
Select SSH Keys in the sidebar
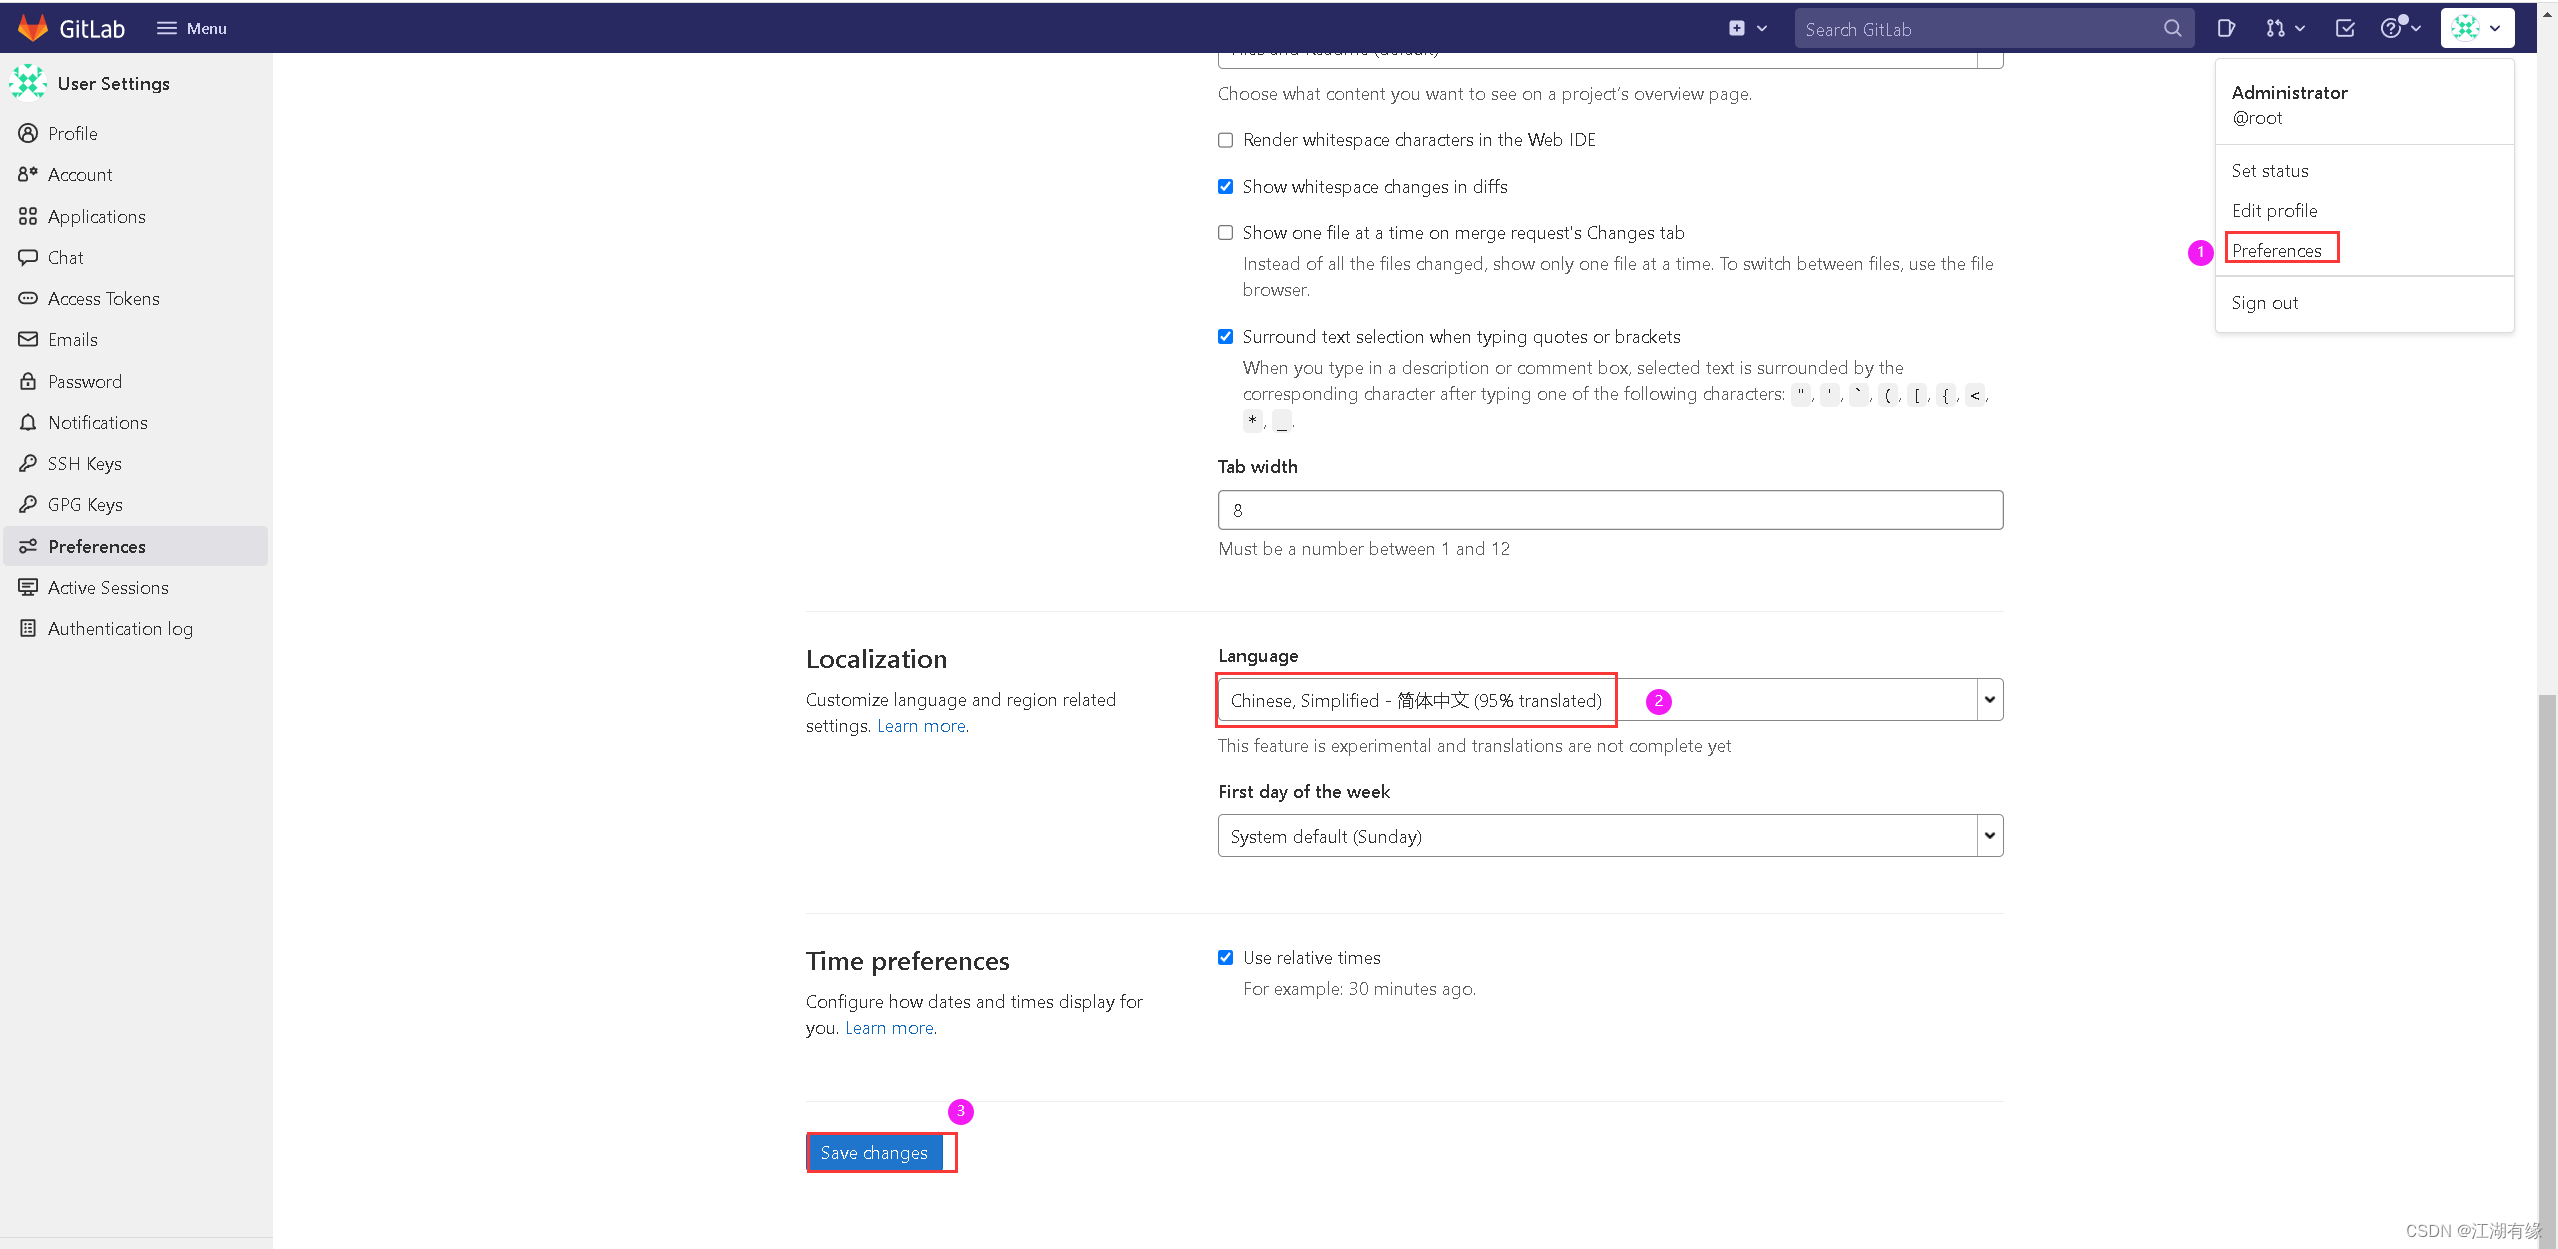coord(84,463)
